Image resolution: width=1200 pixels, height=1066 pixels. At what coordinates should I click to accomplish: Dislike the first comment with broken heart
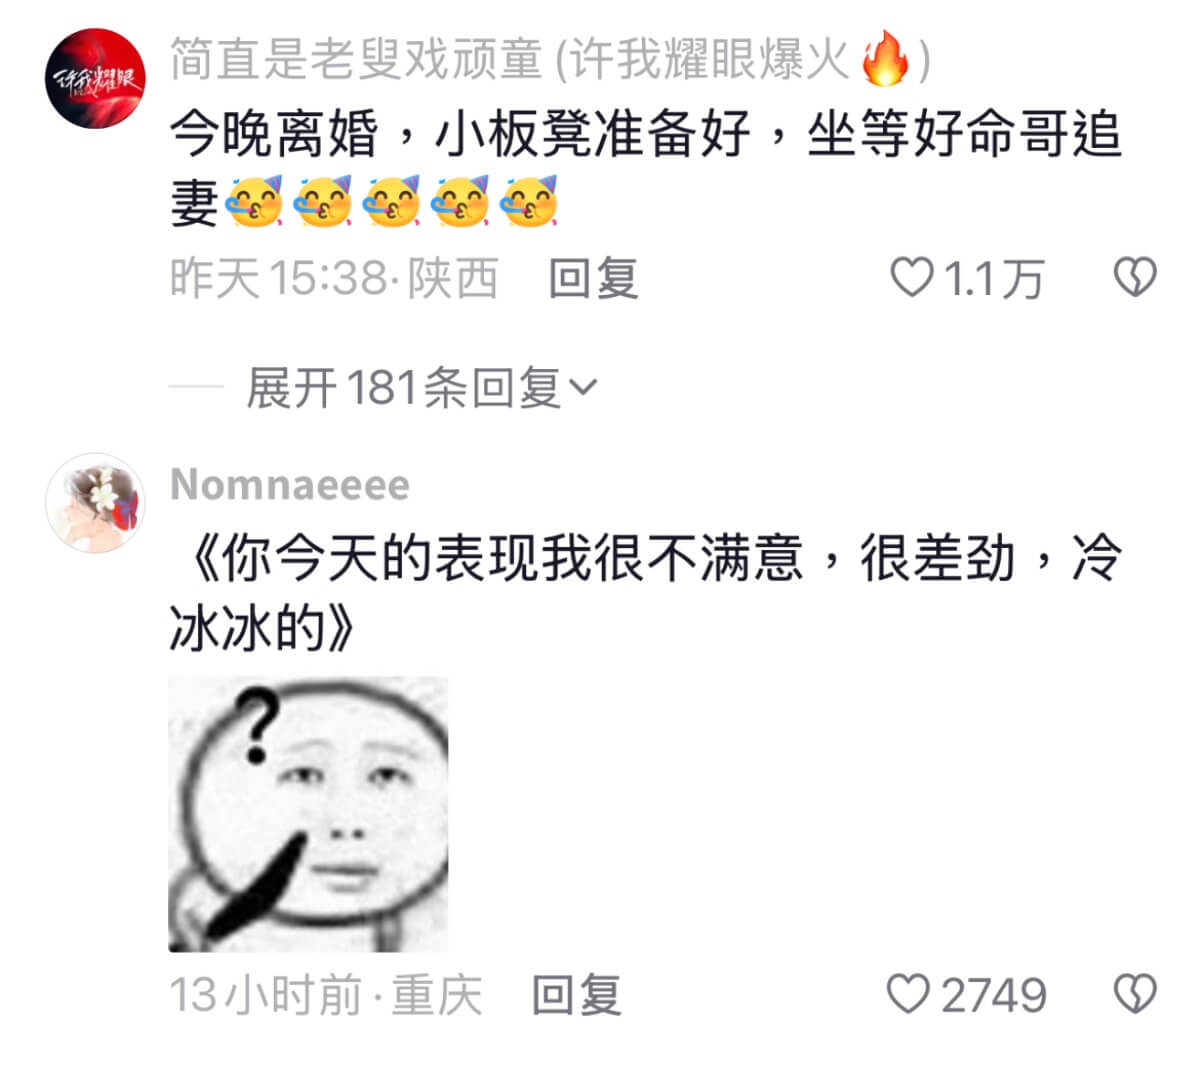point(1135,277)
